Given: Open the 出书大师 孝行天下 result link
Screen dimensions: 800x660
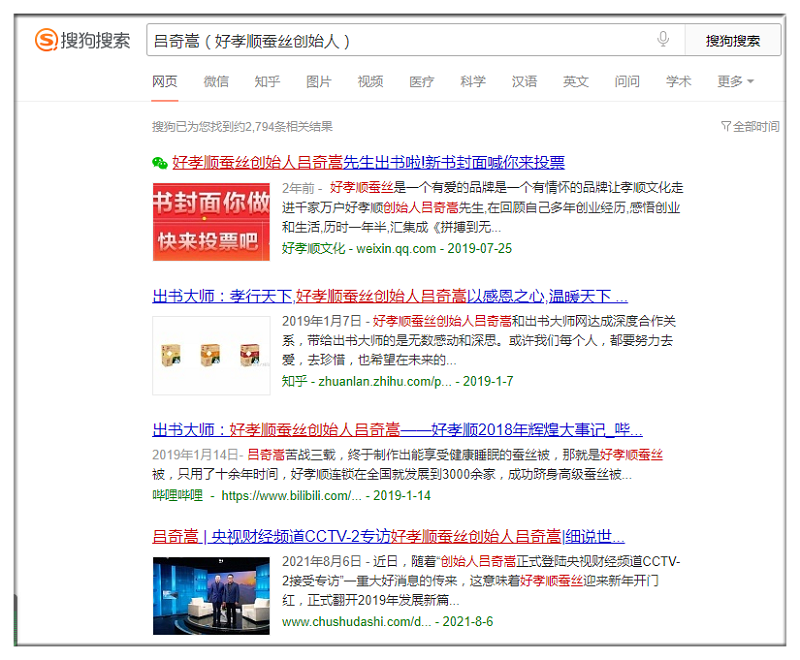Looking at the screenshot, I should (x=390, y=296).
